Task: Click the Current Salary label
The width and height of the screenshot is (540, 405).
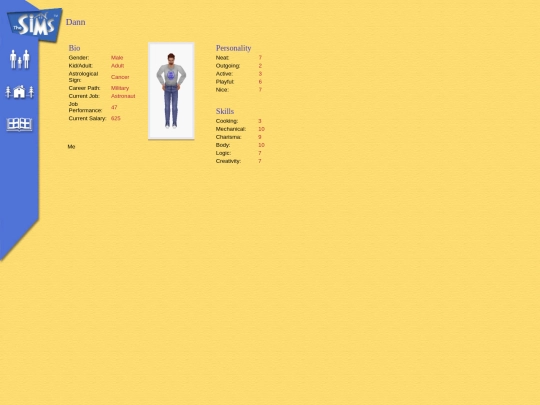Action: coord(87,118)
